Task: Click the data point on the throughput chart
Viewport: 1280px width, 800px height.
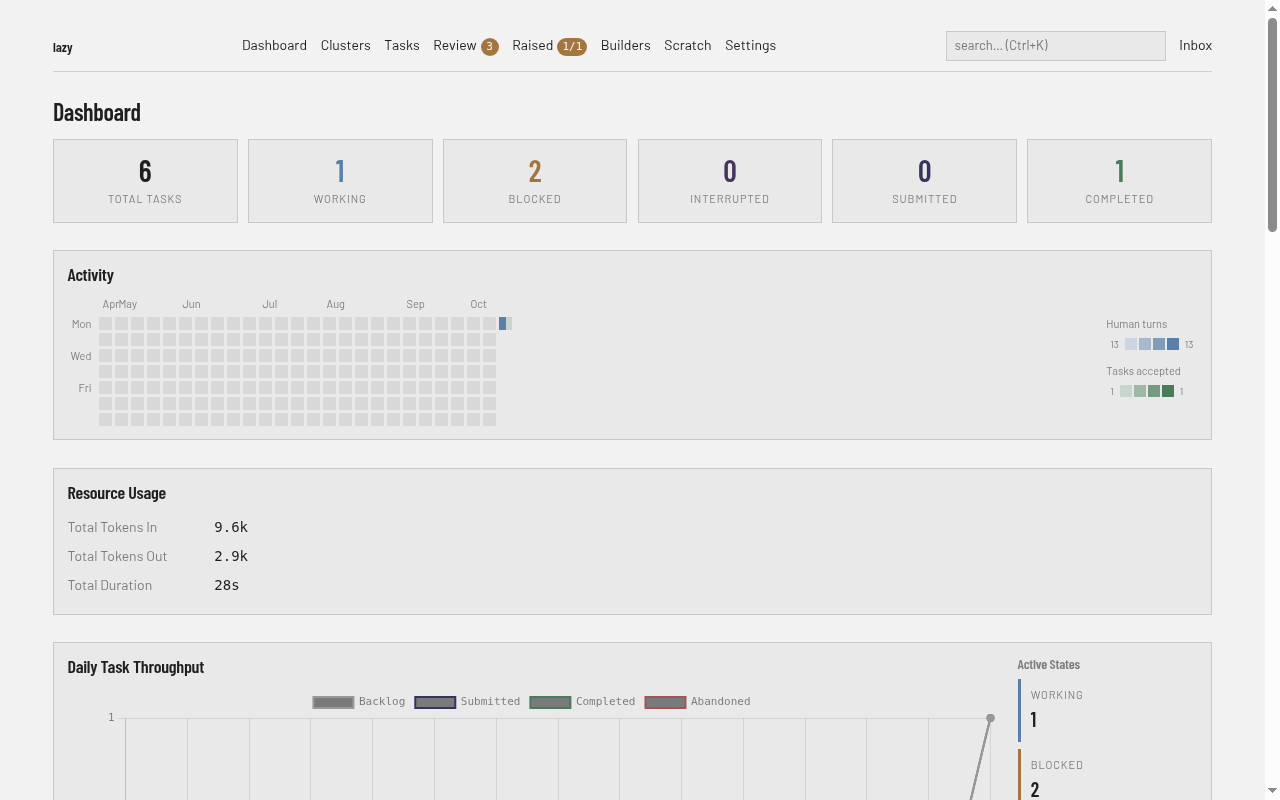Action: (x=990, y=718)
